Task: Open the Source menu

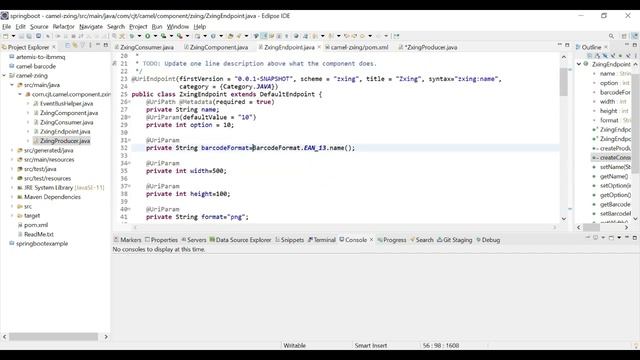Action: click(x=39, y=27)
